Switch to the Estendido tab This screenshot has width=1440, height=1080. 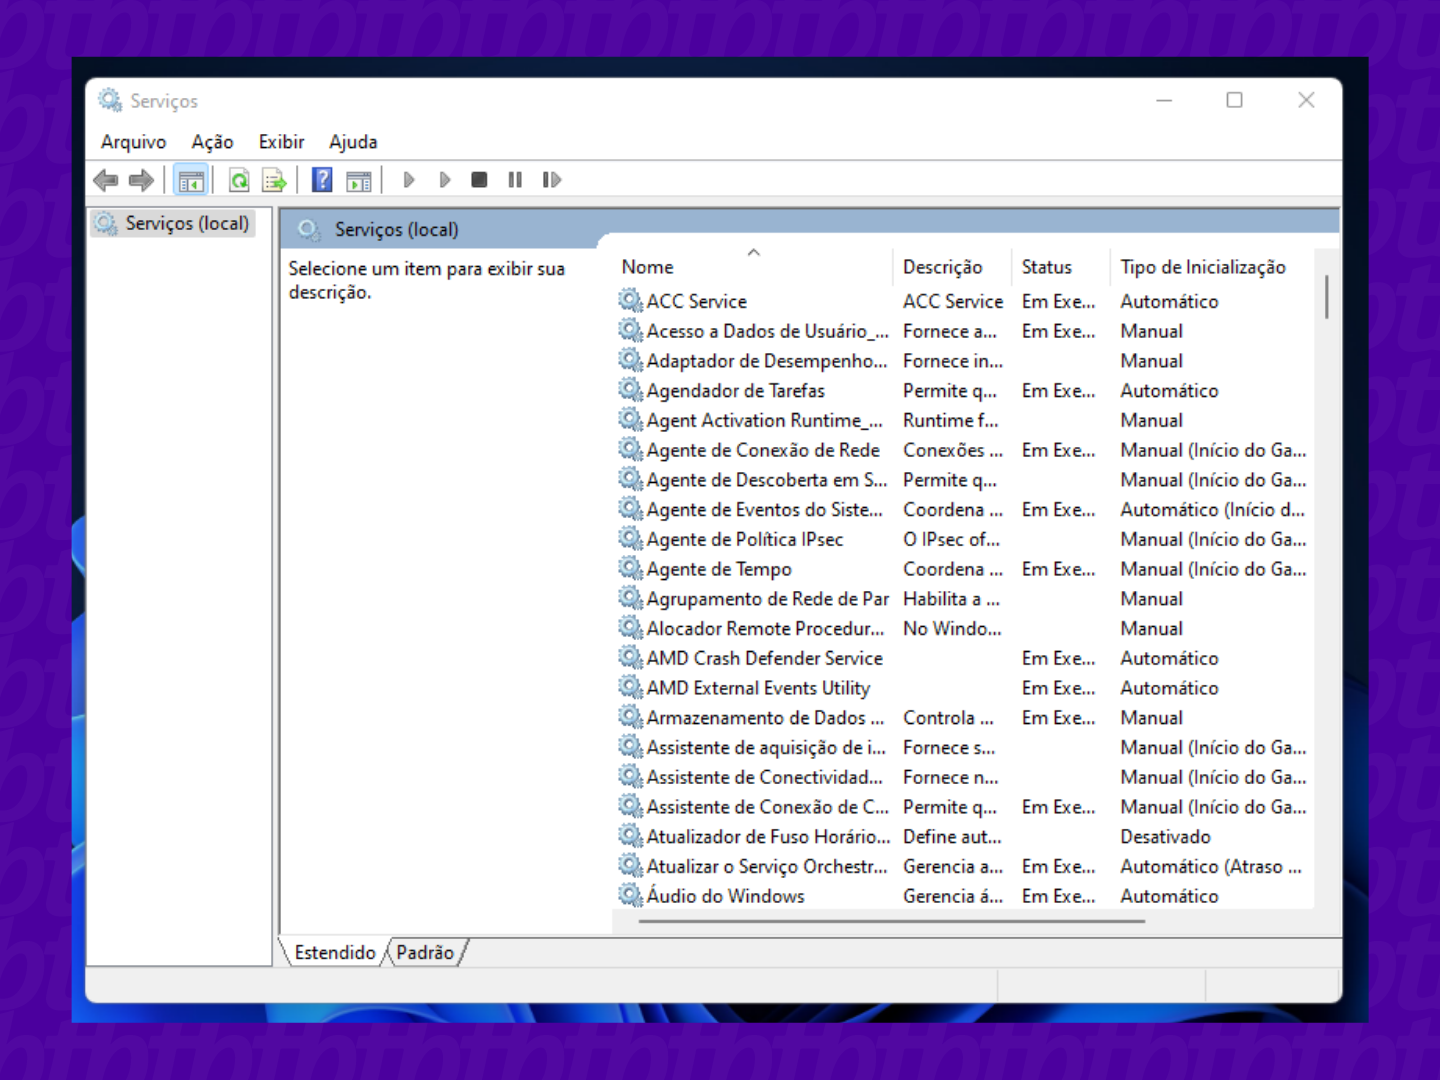[334, 952]
